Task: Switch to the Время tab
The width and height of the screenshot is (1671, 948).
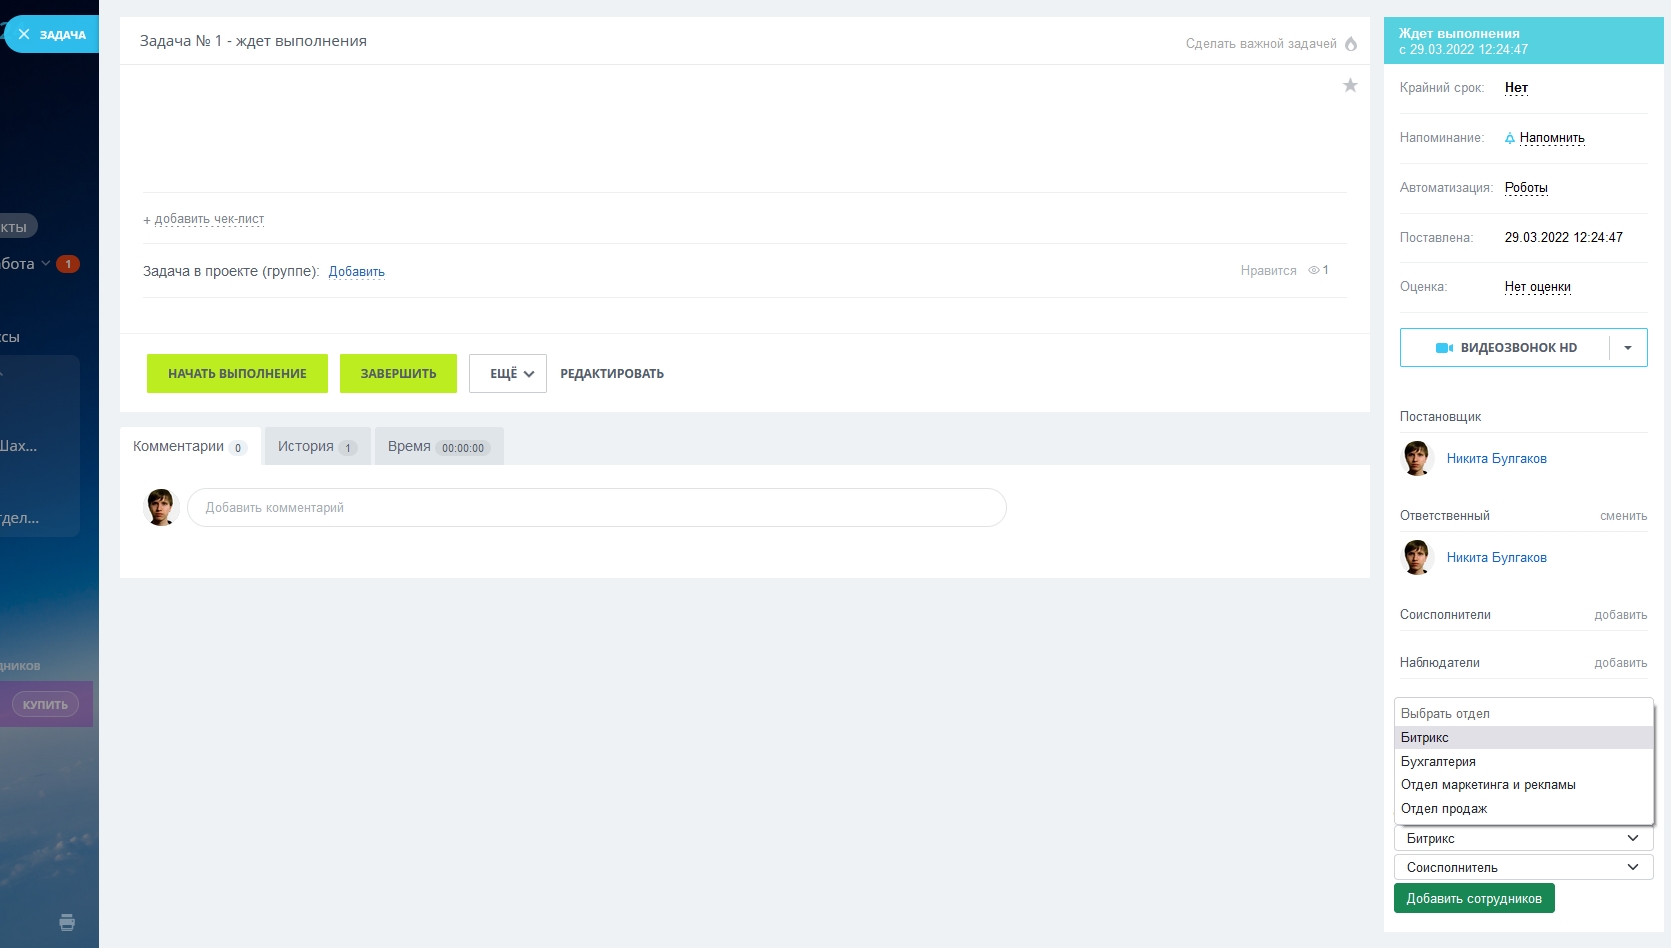Action: pos(439,447)
